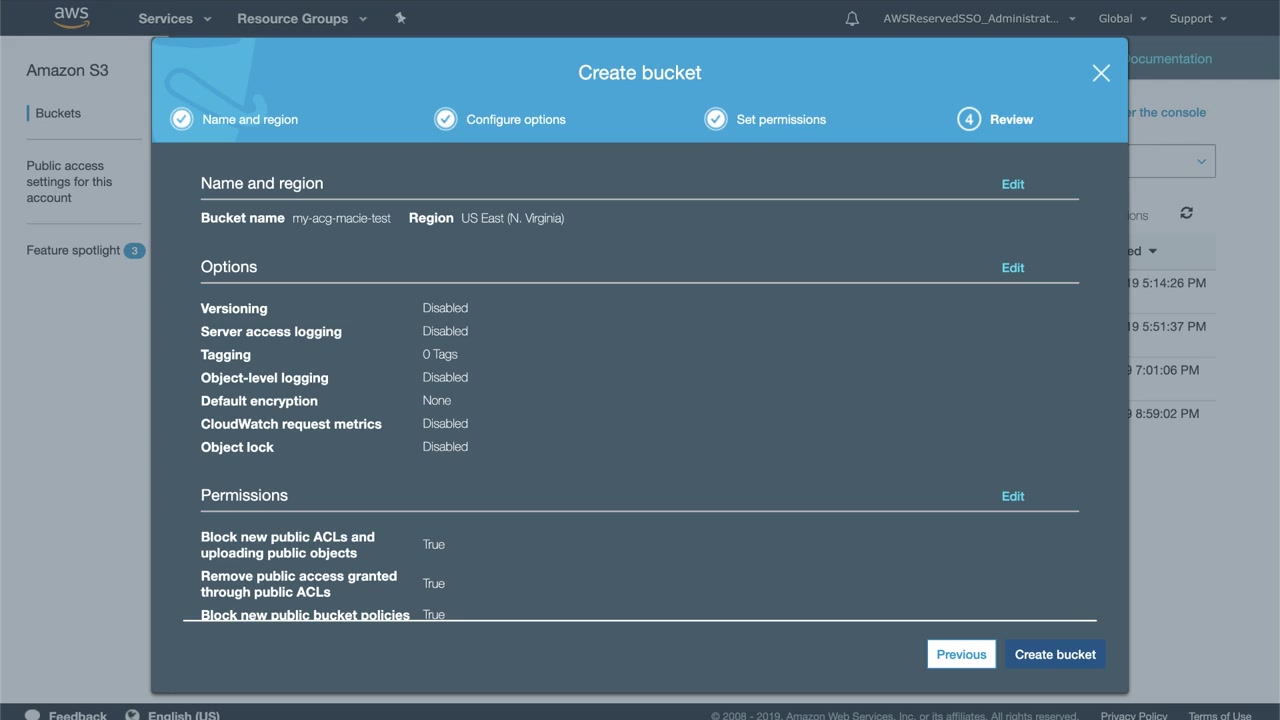
Task: Click the Block new public ACLs label
Action: [288, 545]
